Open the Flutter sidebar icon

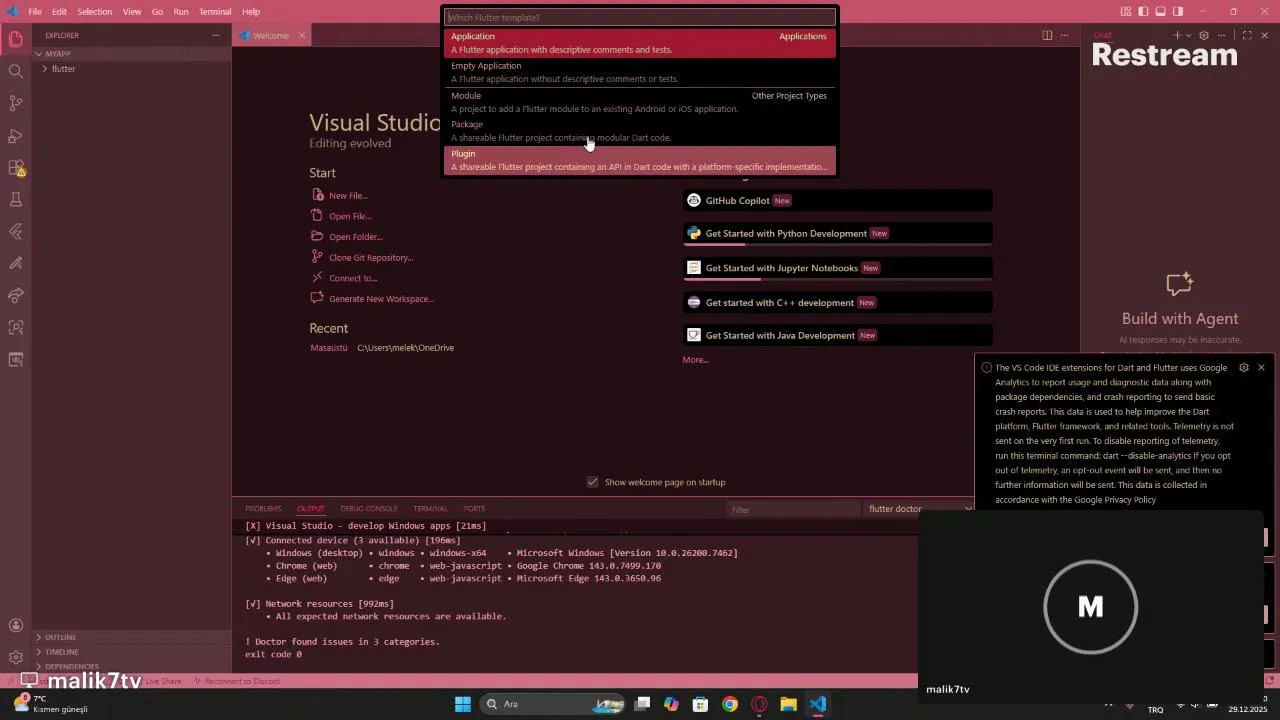tap(16, 231)
